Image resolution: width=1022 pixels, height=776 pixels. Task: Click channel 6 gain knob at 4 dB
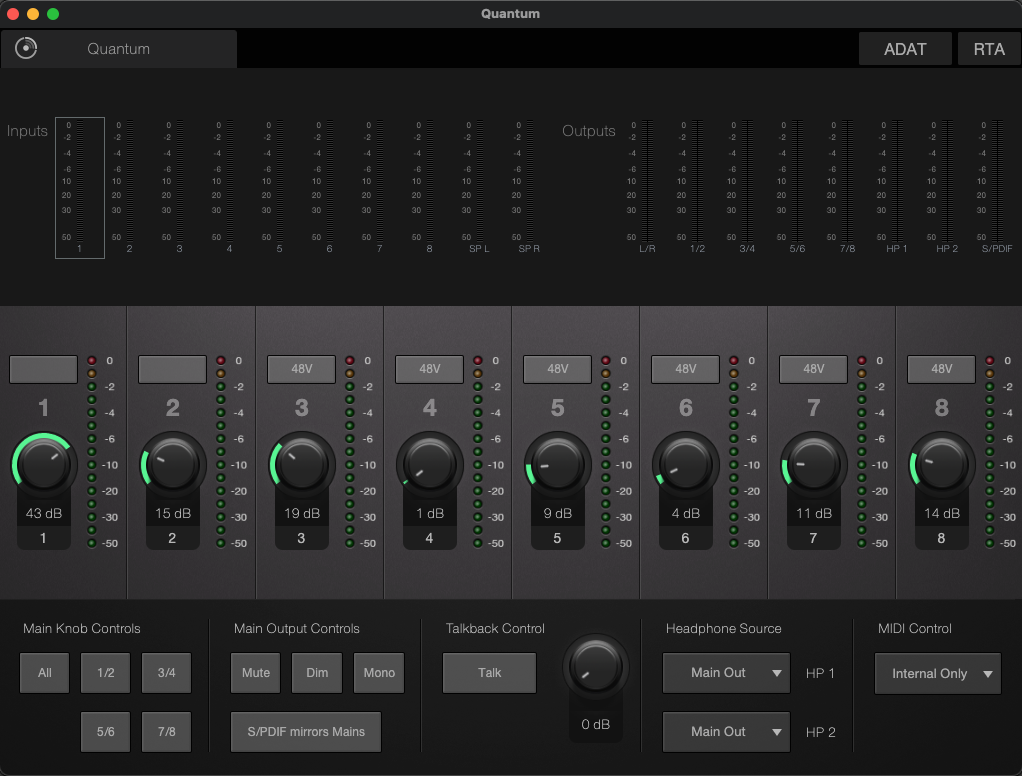[x=686, y=465]
